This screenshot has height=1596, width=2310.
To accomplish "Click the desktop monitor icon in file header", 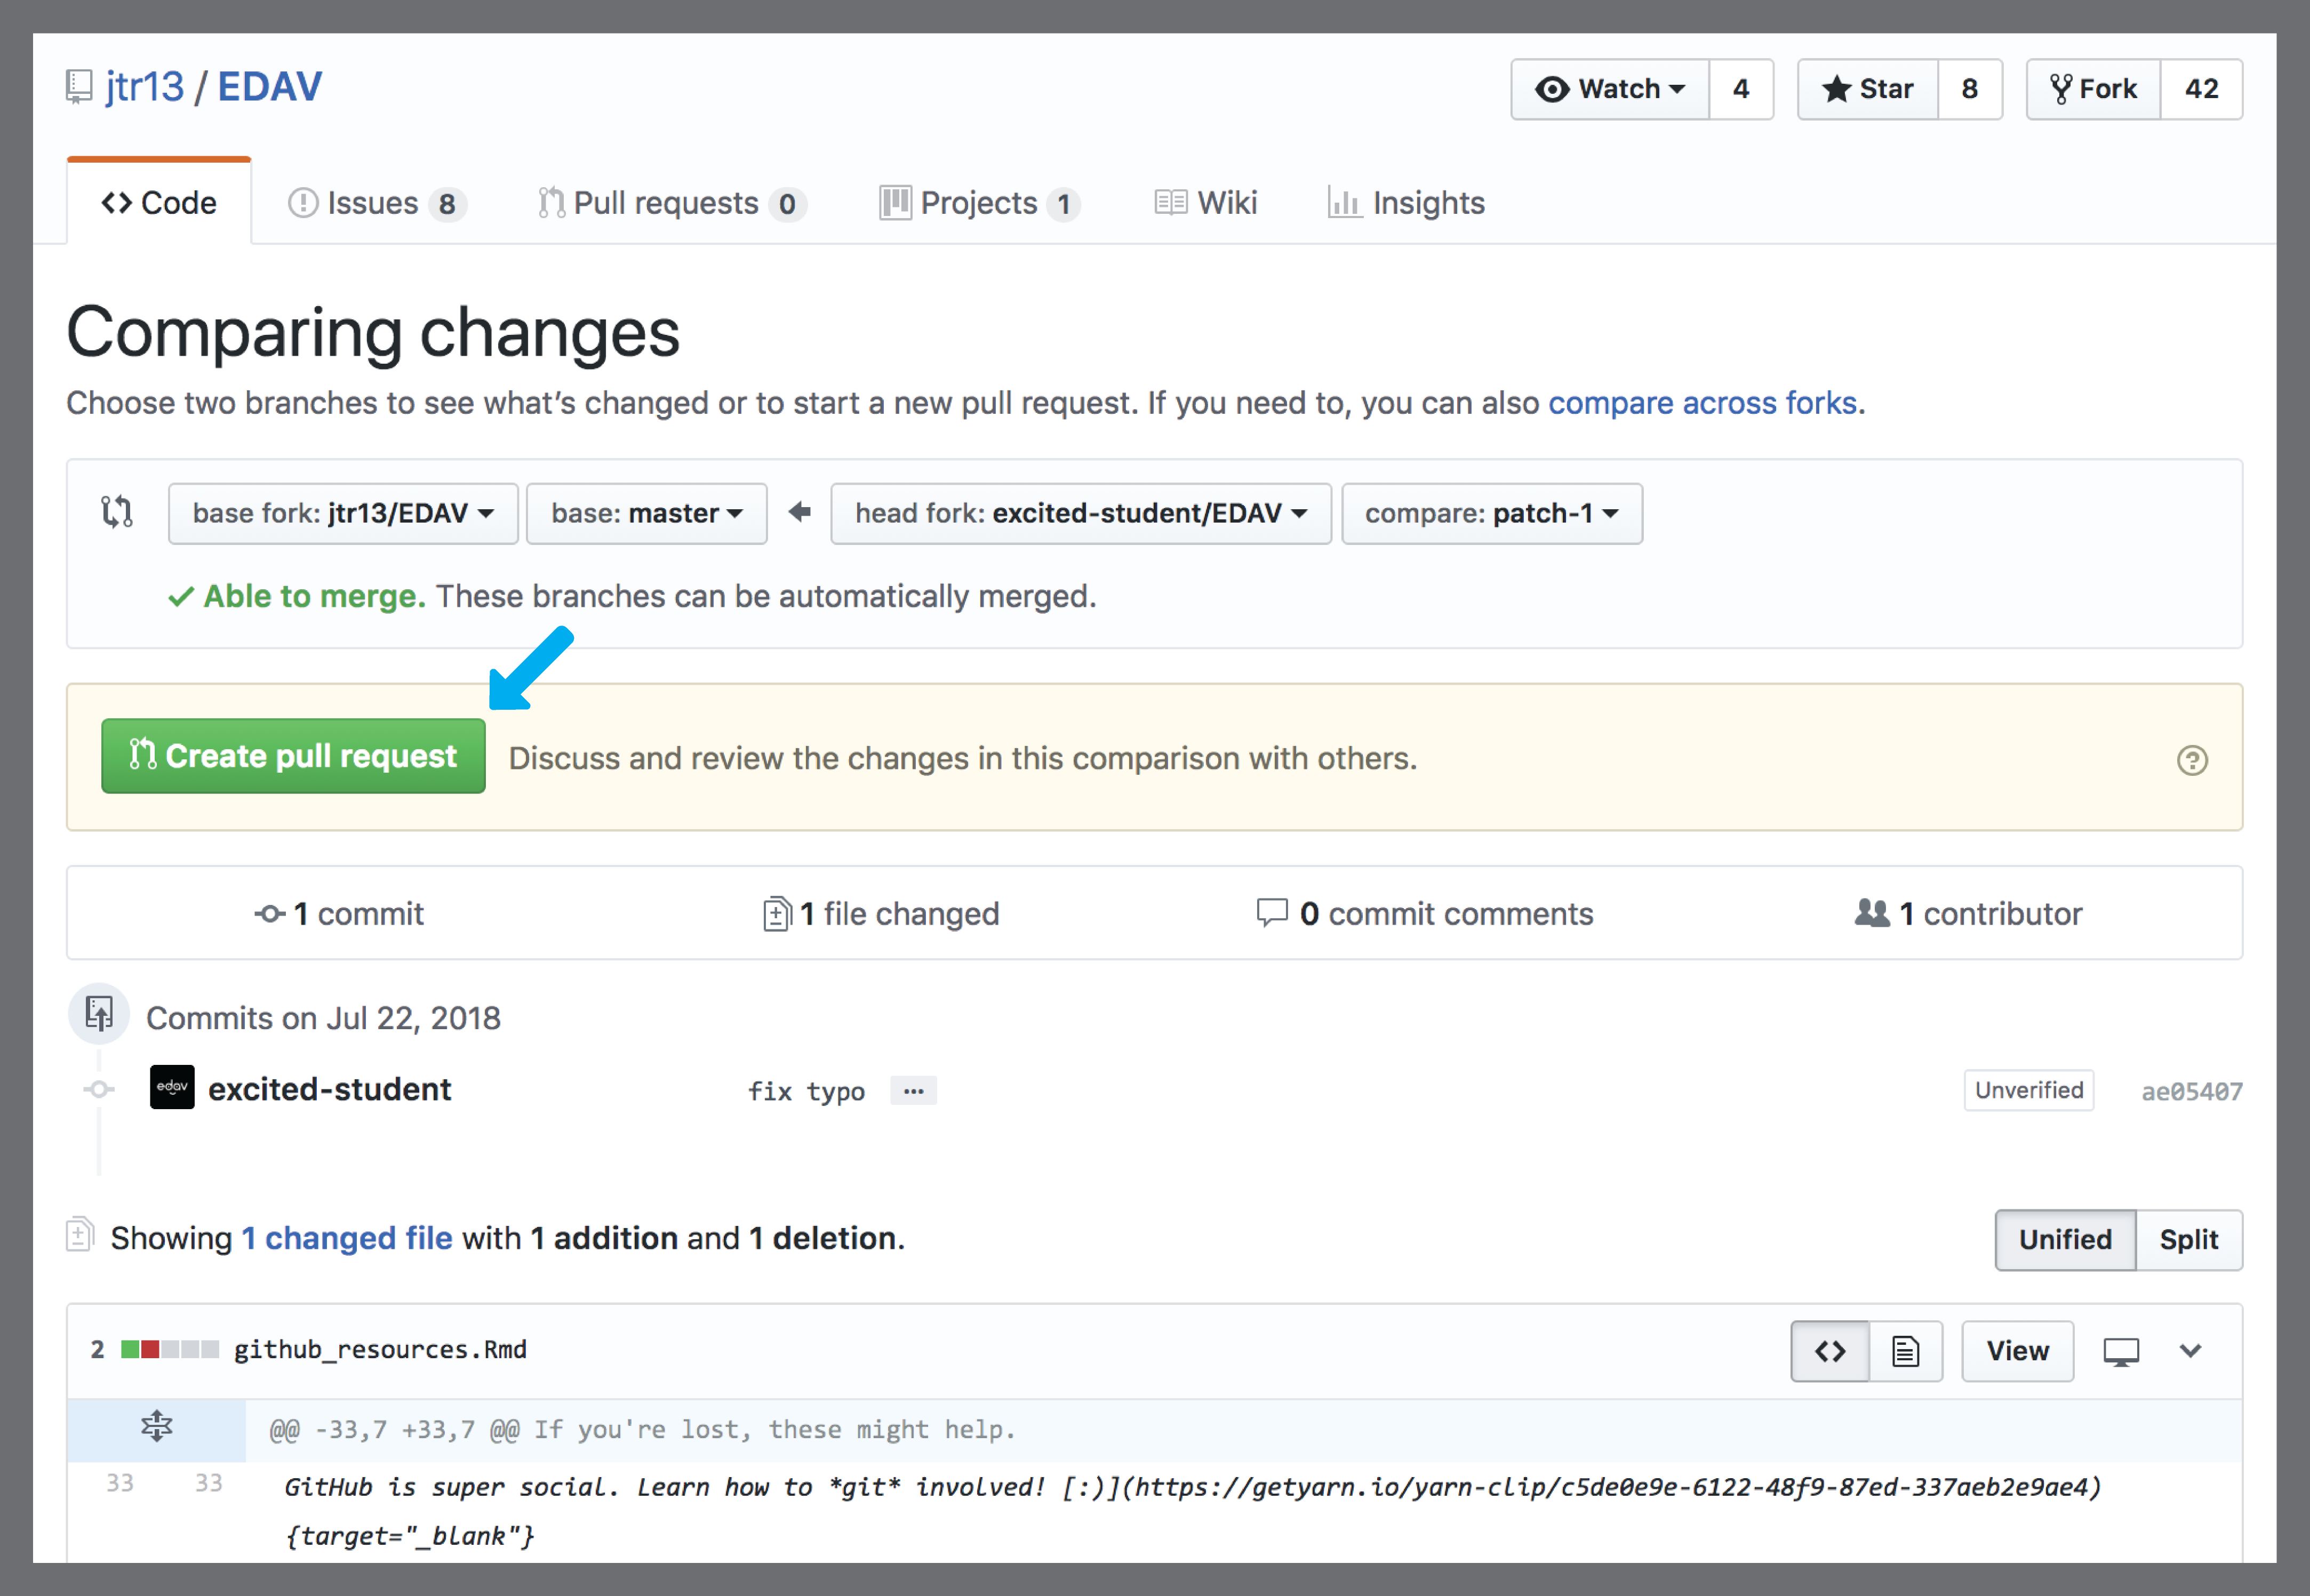I will (x=2121, y=1352).
